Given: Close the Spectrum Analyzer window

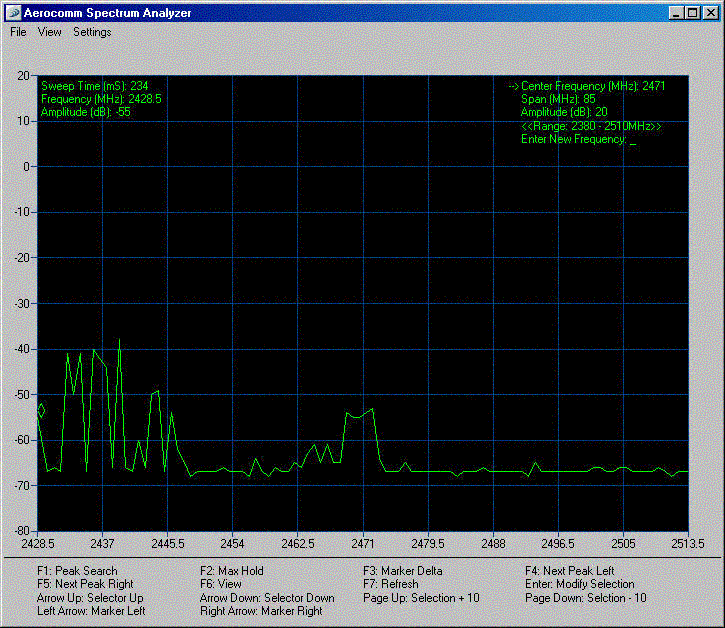Looking at the screenshot, I should 711,13.
